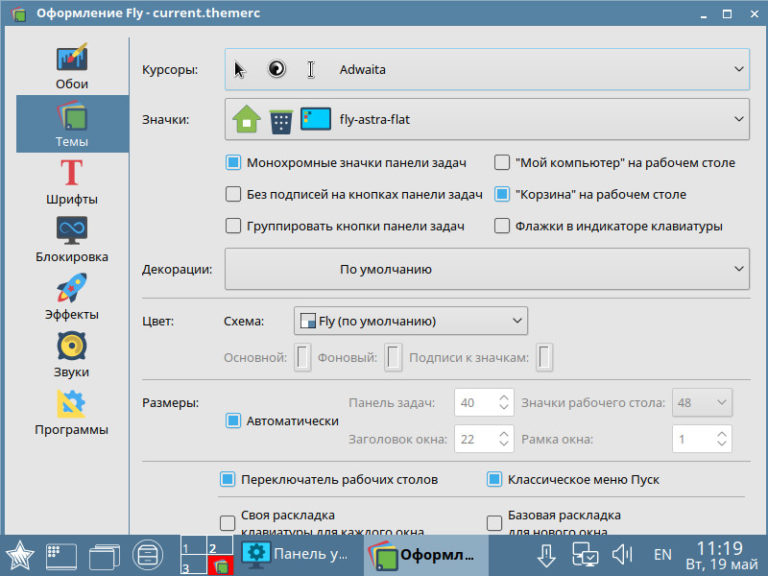Open the Обои wallpaper section

[x=72, y=66]
